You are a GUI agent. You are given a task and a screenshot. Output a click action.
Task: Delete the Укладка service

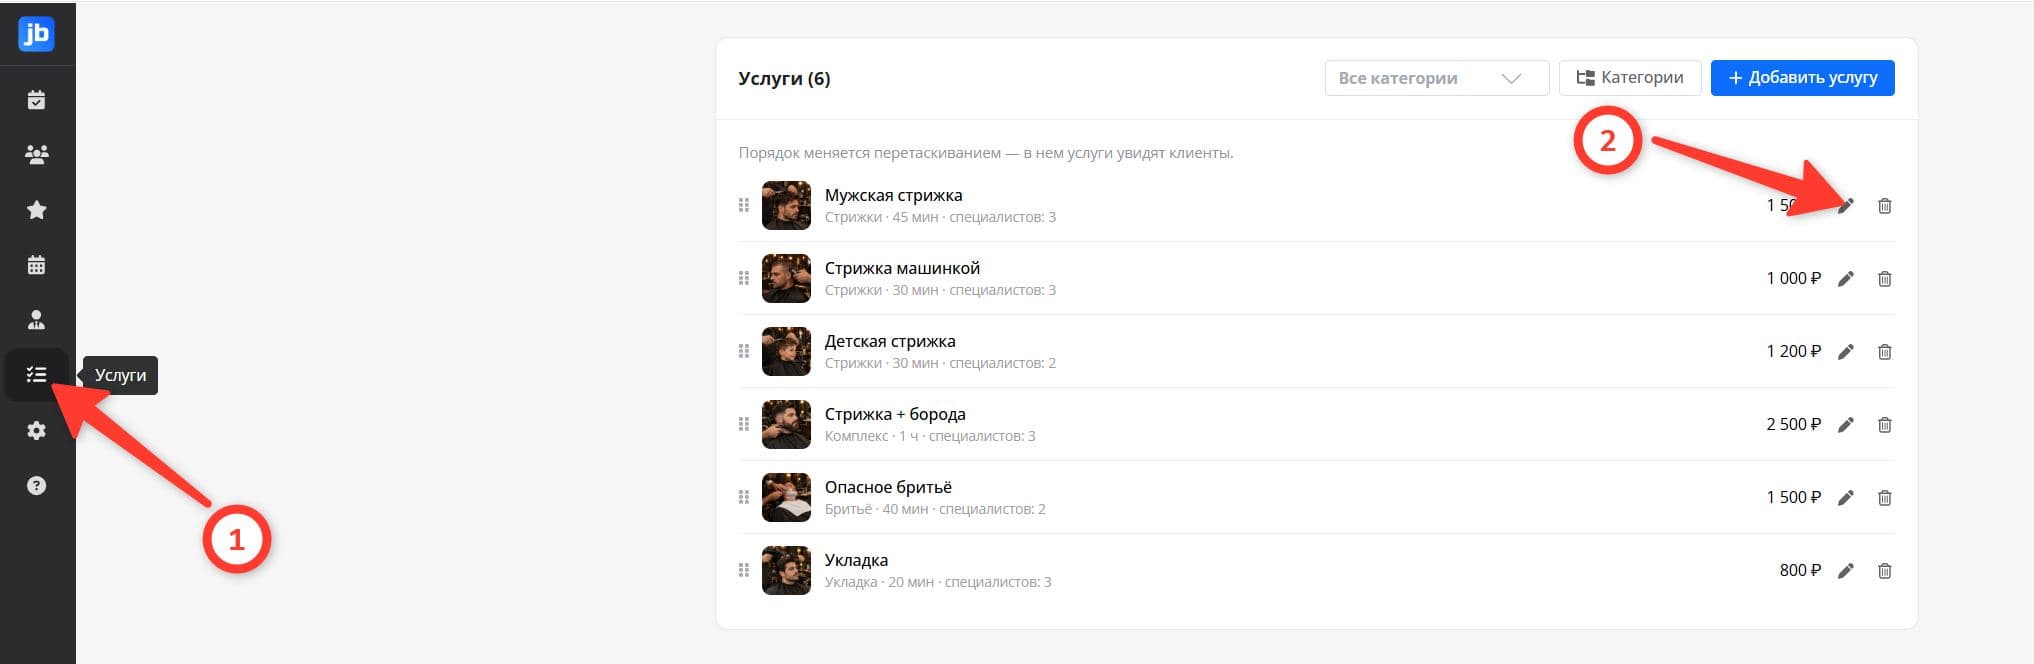(x=1884, y=571)
